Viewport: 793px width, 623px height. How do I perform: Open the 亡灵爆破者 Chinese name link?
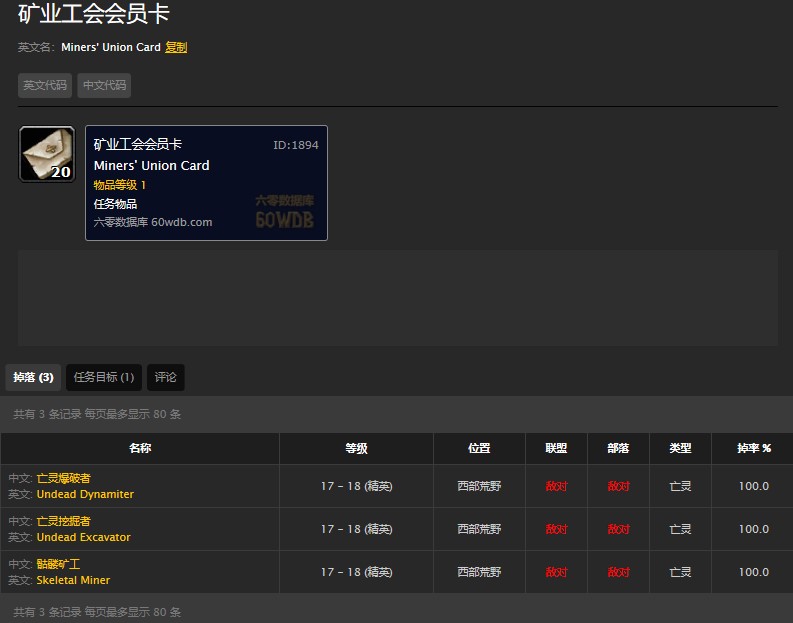coord(63,478)
